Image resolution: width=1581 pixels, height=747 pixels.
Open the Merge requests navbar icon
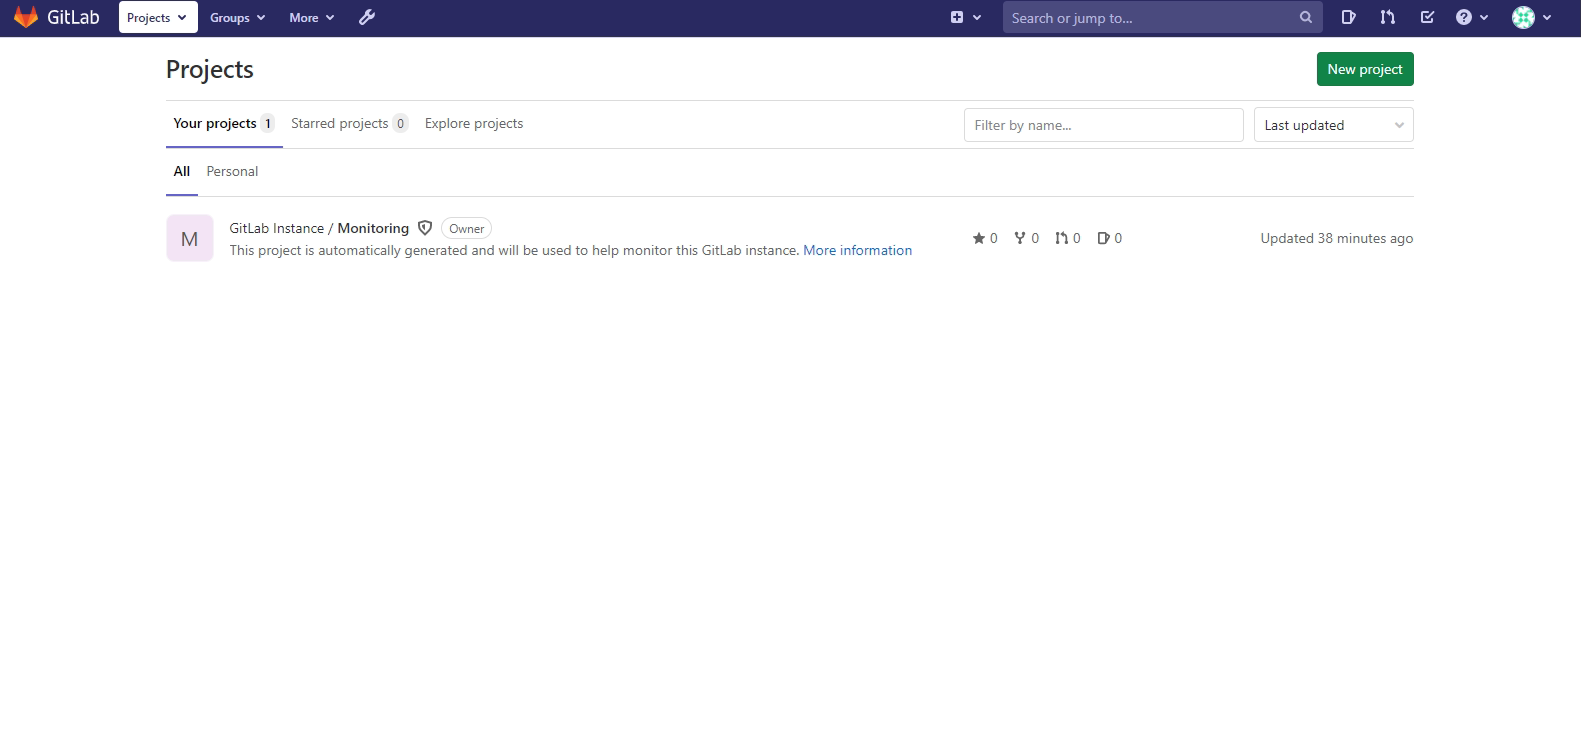tap(1387, 17)
